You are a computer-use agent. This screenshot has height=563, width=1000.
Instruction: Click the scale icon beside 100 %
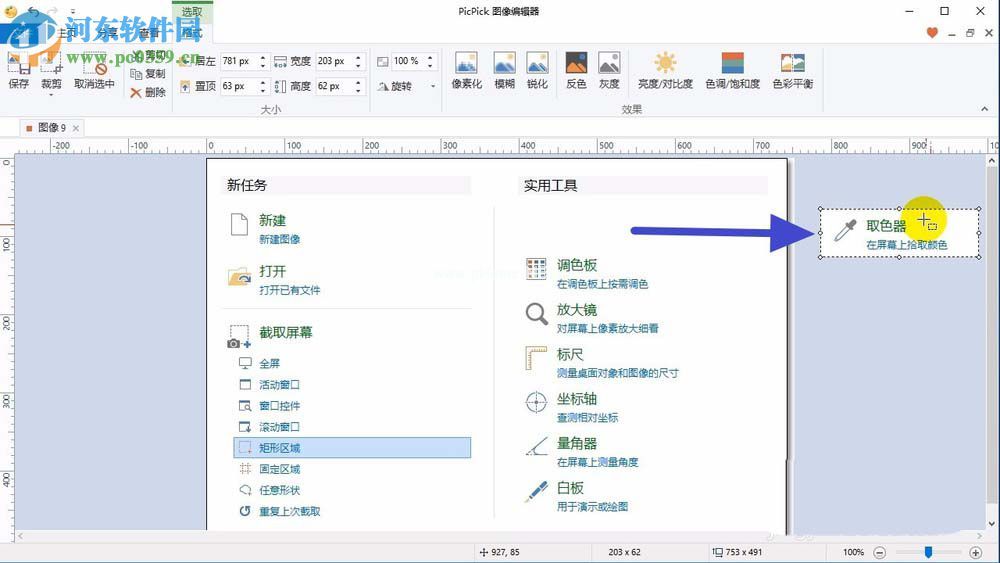pyautogui.click(x=382, y=61)
